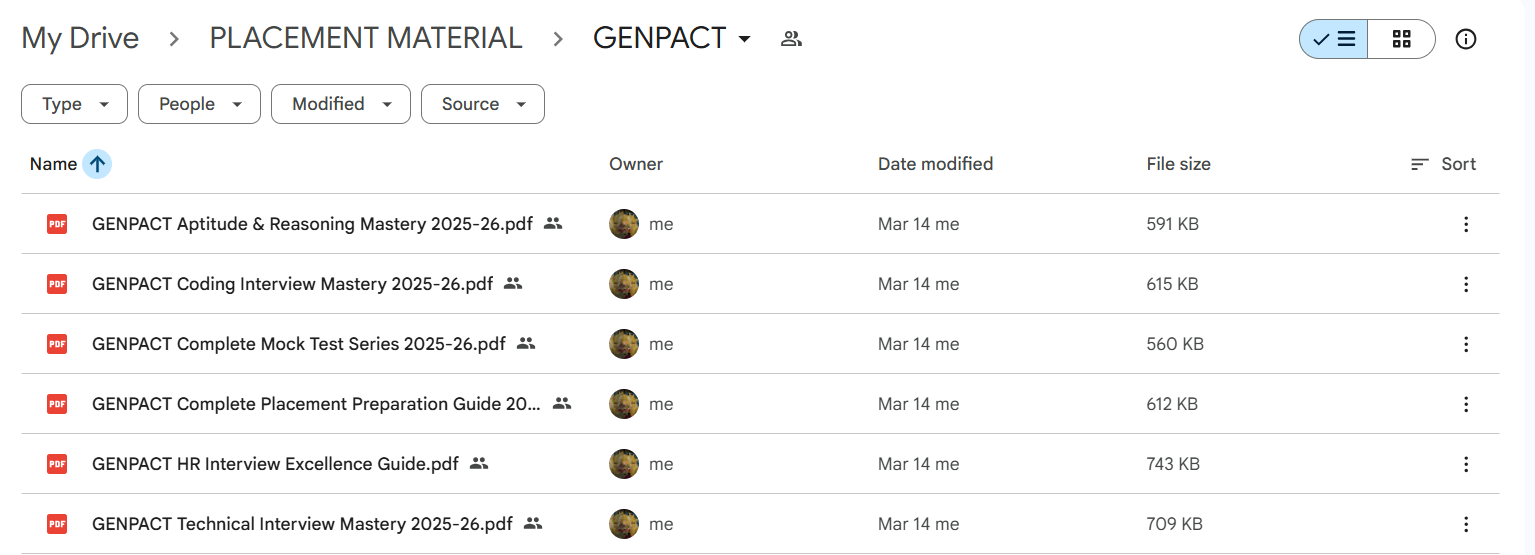Open more actions for Coding Interview Mastery file
This screenshot has height=555, width=1535.
[1466, 284]
